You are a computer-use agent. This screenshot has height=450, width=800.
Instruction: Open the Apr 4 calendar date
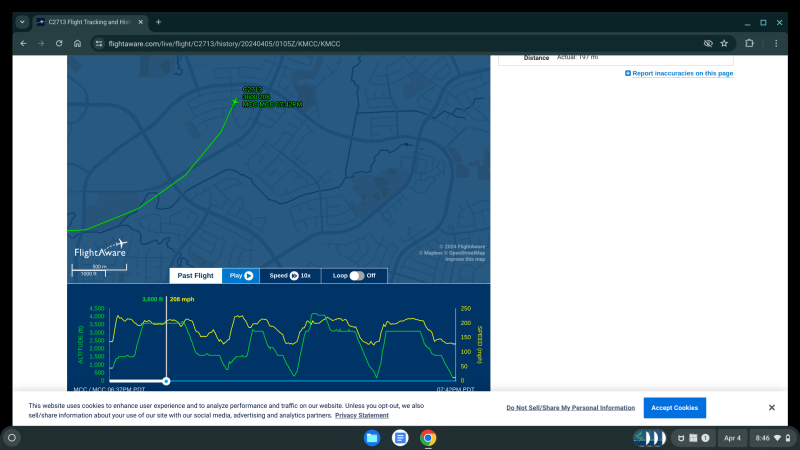[732, 438]
